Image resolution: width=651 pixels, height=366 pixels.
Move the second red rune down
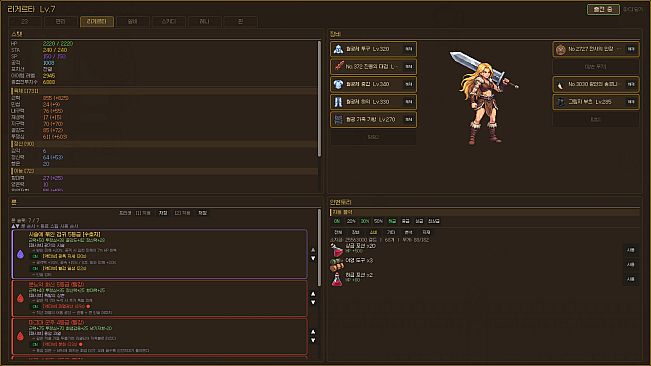tap(313, 340)
